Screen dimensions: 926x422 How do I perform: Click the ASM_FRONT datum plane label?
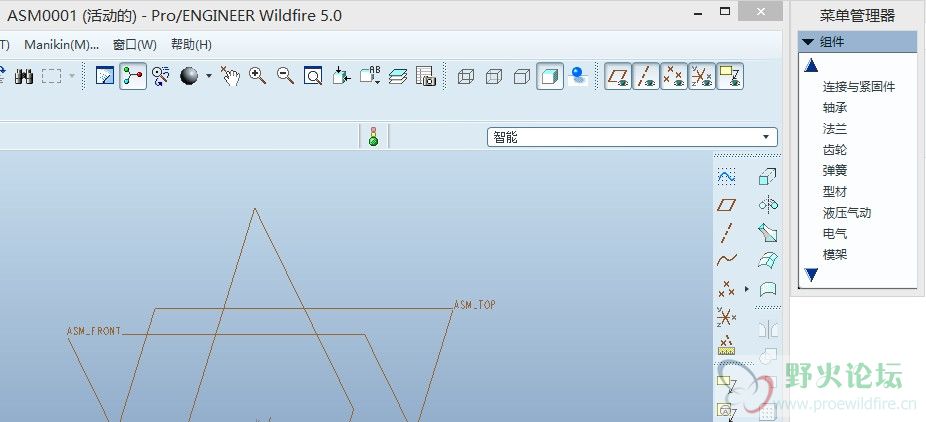[94, 331]
